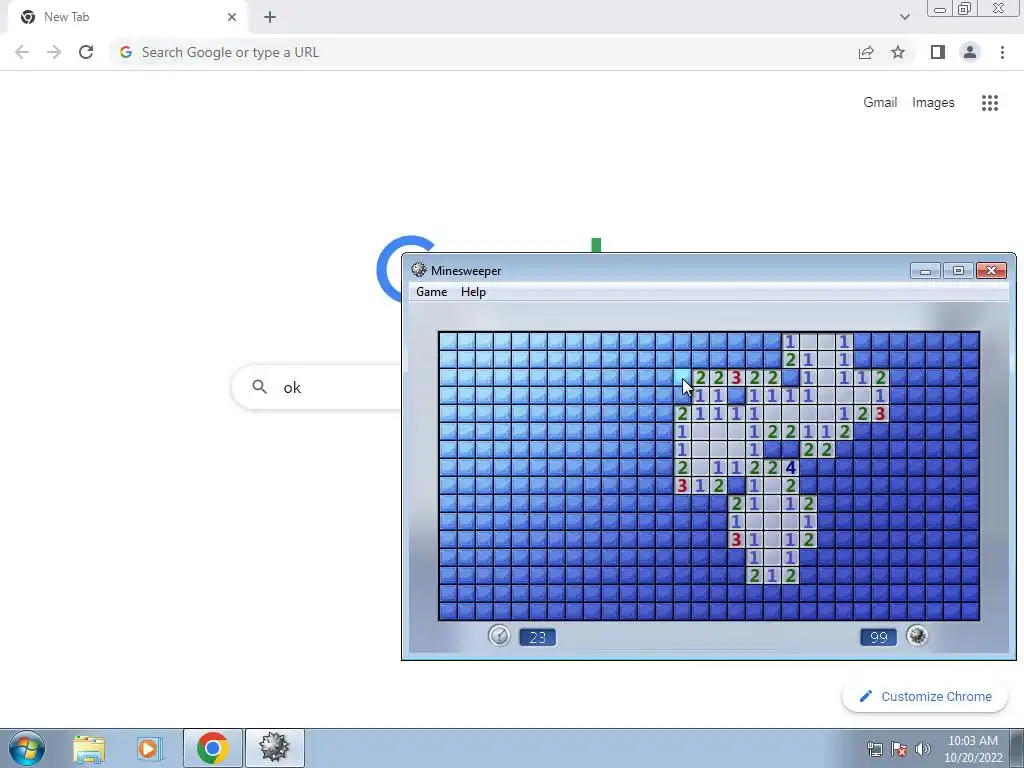This screenshot has width=1024, height=768.
Task: Close the New Tab tab
Action: [232, 17]
